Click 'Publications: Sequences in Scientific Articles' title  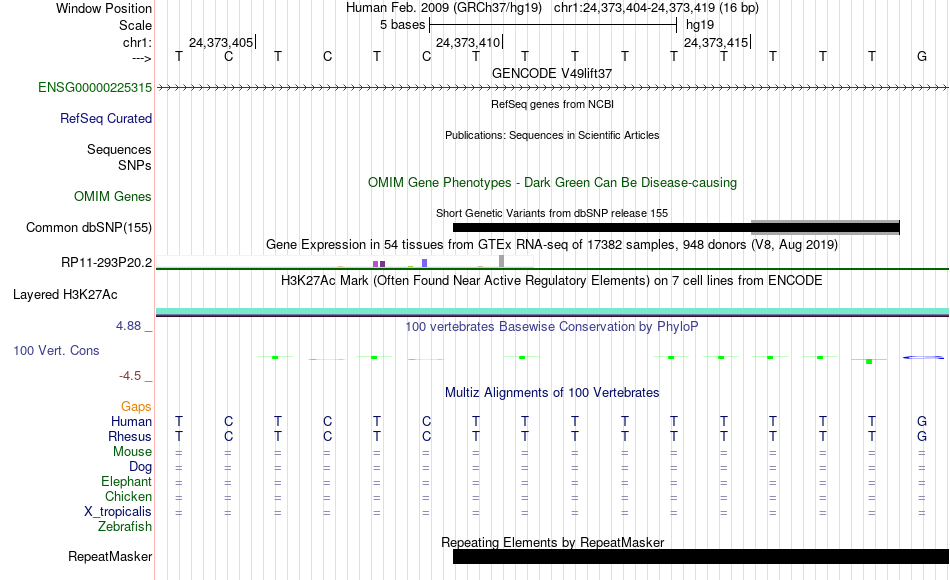coord(552,135)
